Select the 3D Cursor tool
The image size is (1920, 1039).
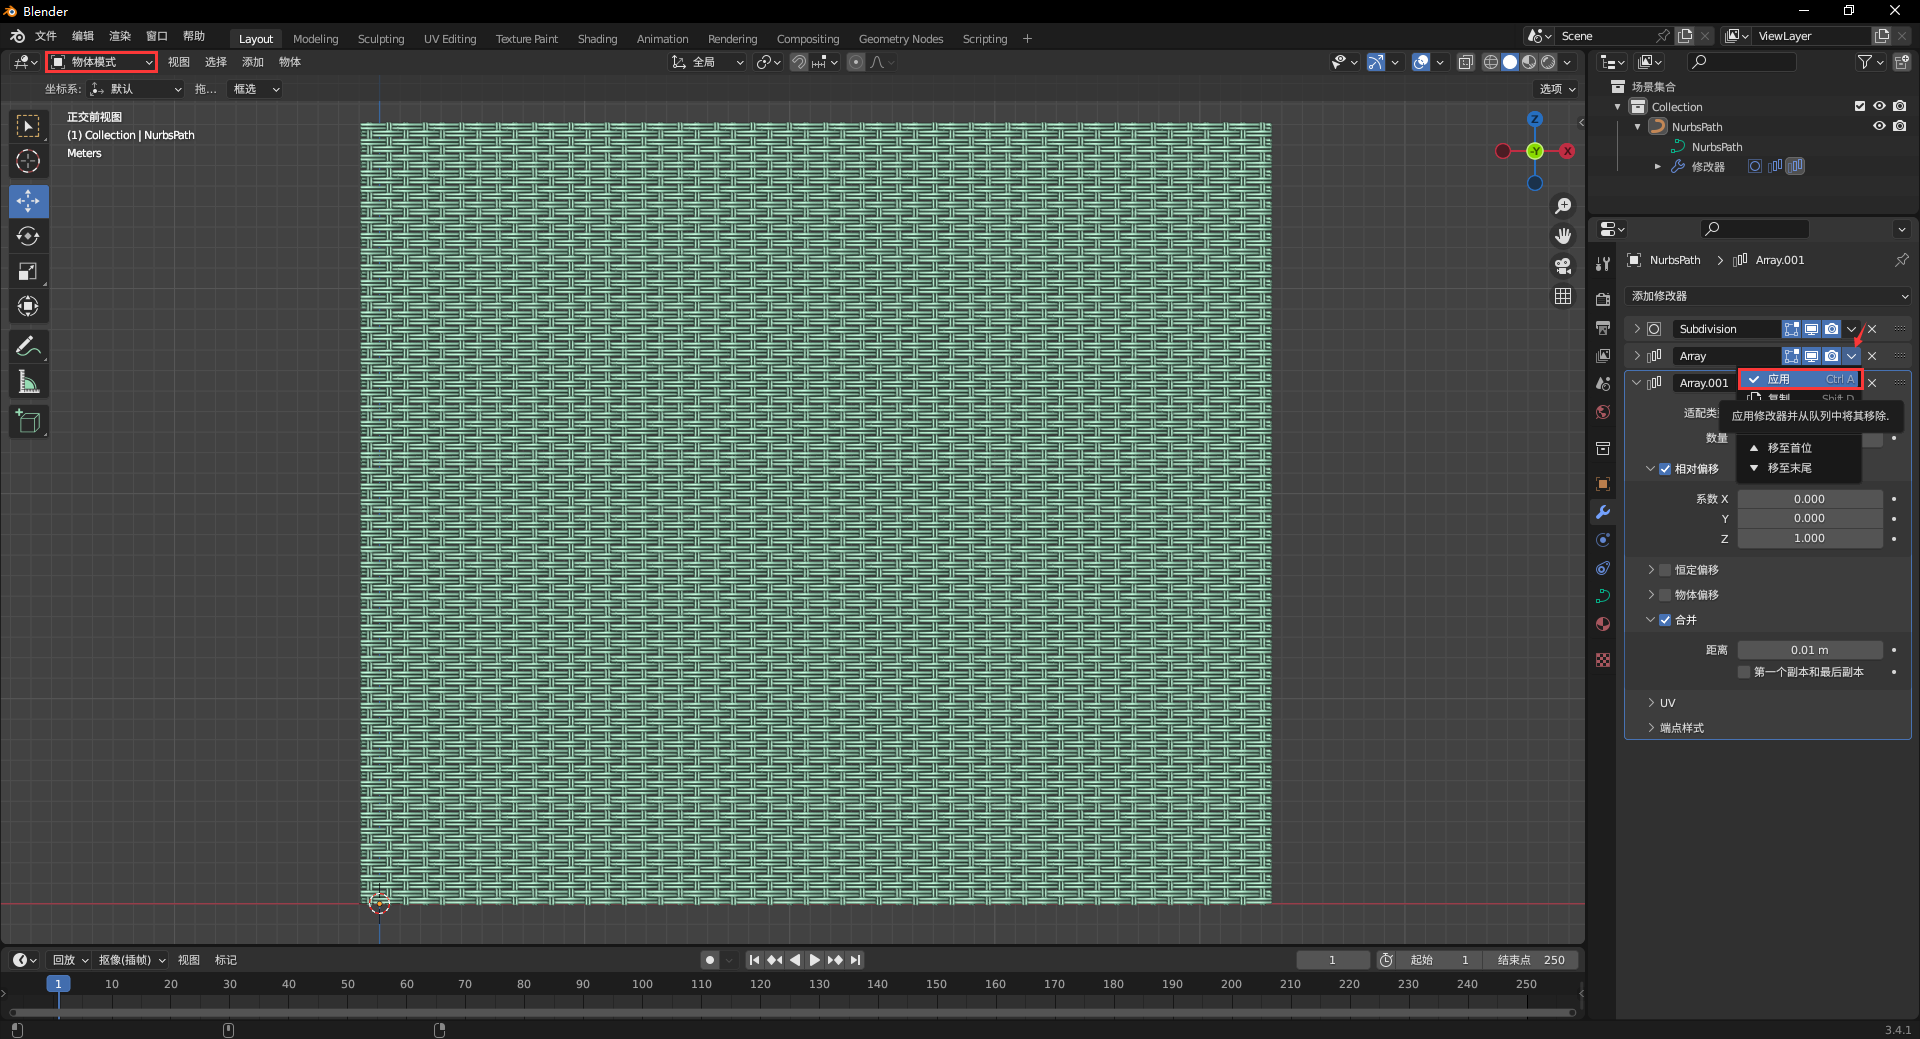click(28, 161)
